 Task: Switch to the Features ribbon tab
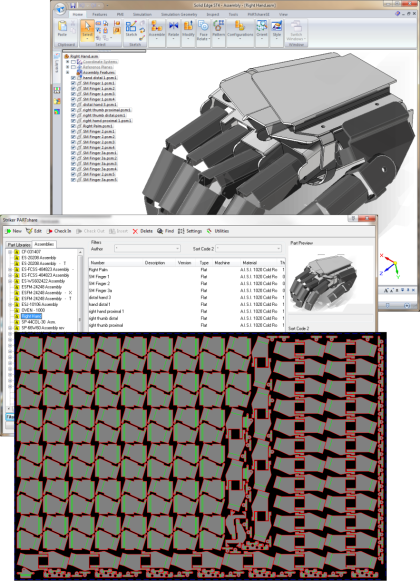point(100,14)
